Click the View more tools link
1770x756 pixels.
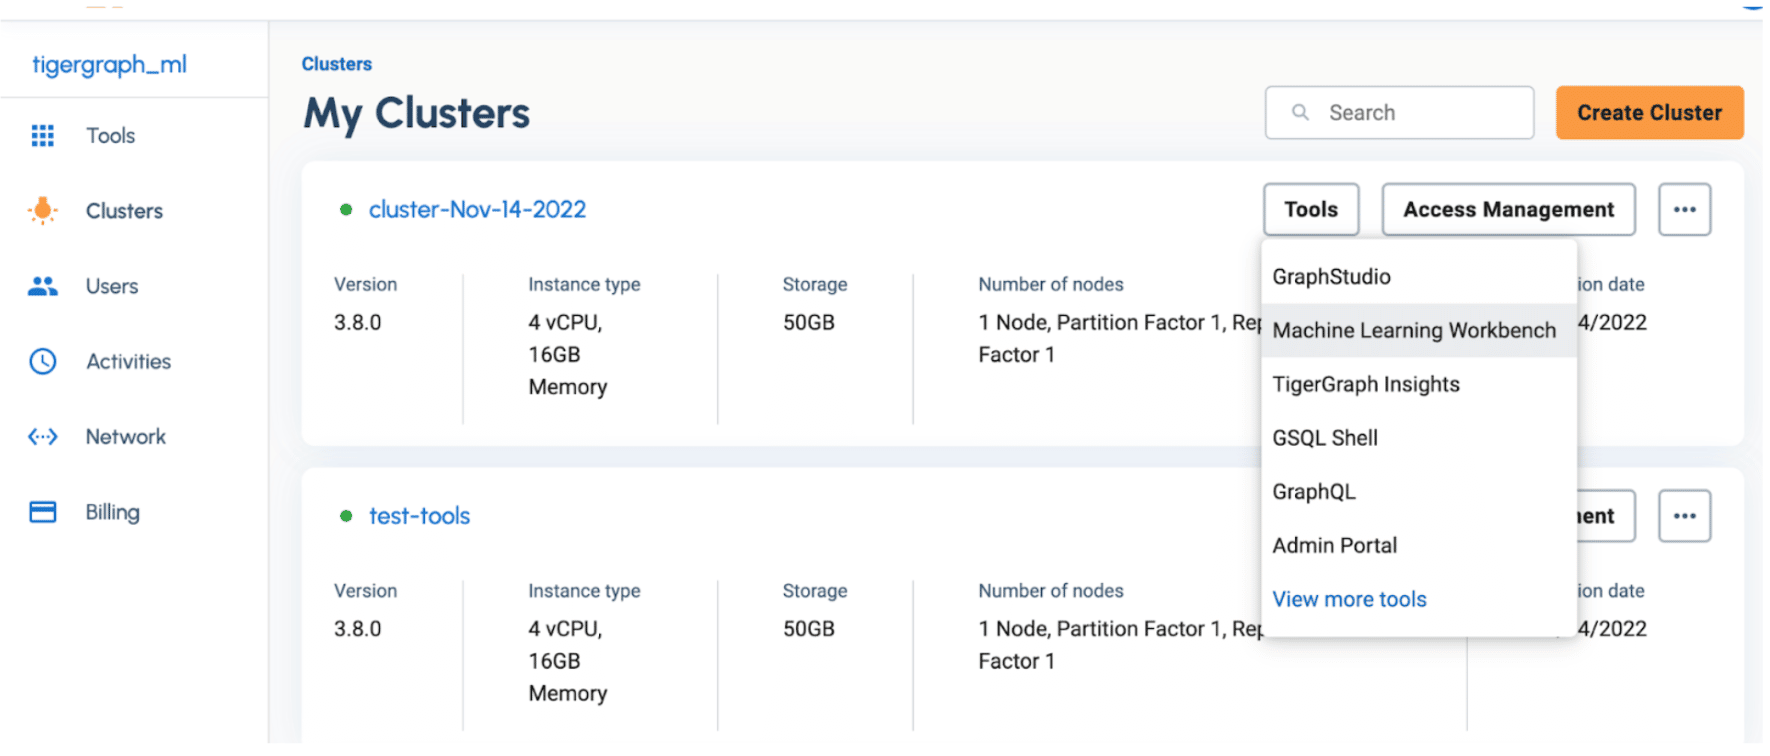1349,599
